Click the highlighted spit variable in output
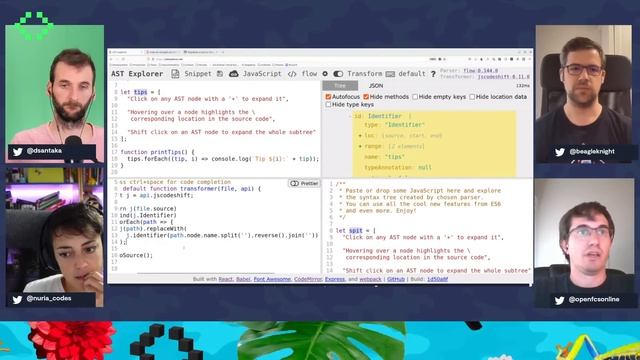This screenshot has height=360, width=640. click(x=356, y=231)
